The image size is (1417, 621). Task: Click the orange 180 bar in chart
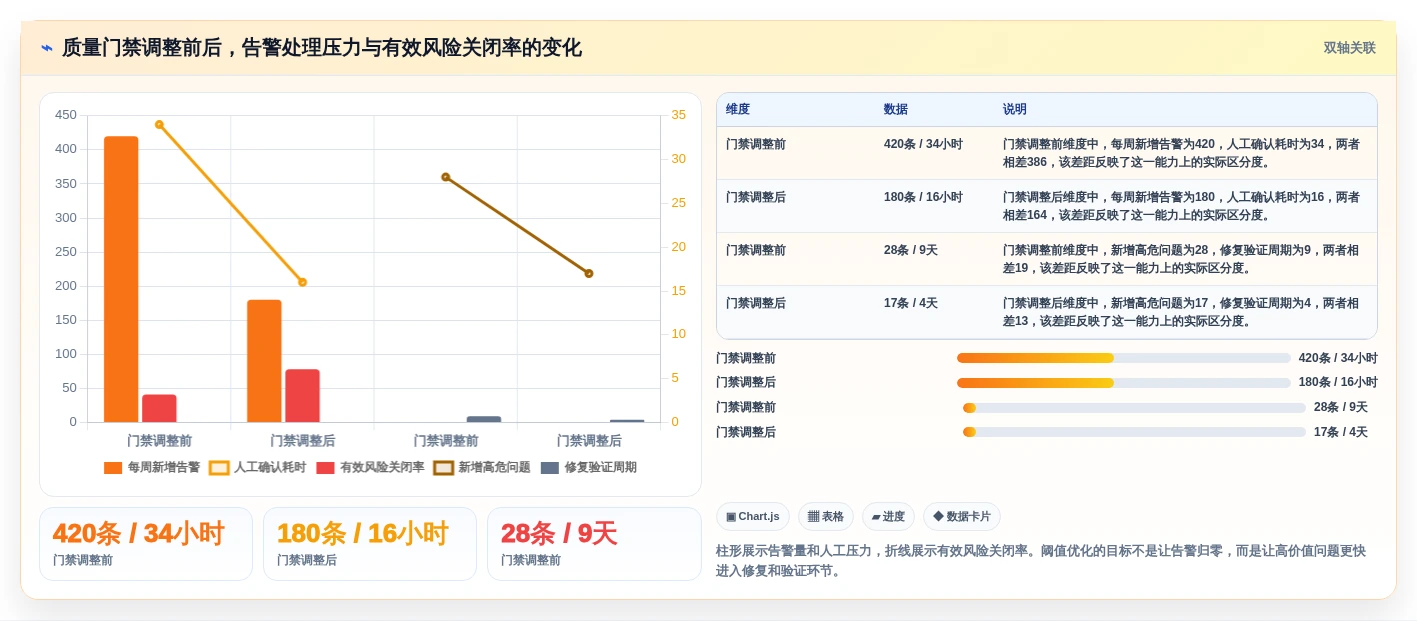pyautogui.click(x=264, y=361)
